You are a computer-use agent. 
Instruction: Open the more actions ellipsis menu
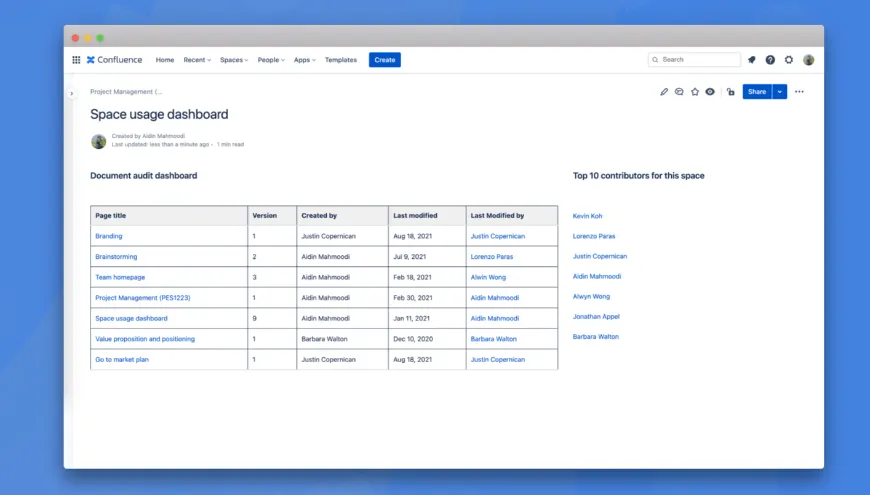799,92
